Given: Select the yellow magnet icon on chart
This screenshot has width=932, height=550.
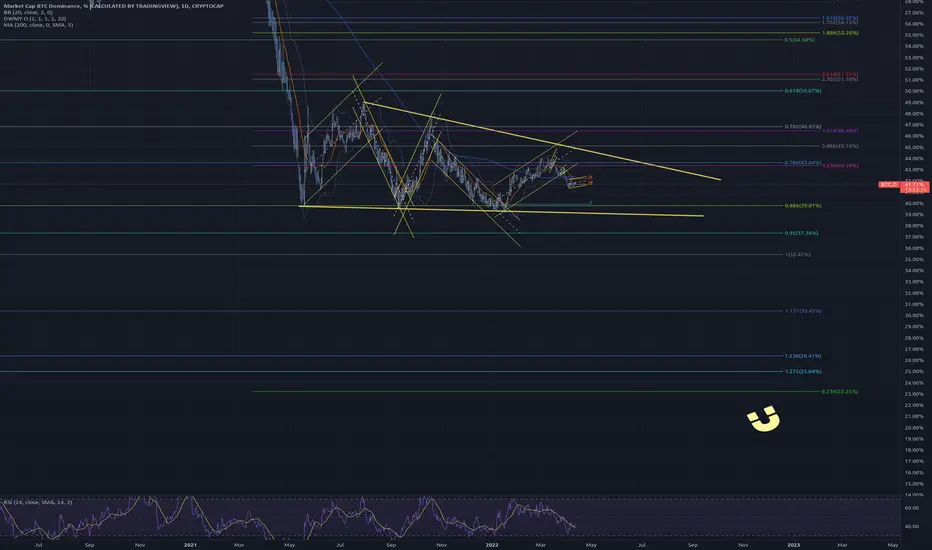Looking at the screenshot, I should click(763, 419).
